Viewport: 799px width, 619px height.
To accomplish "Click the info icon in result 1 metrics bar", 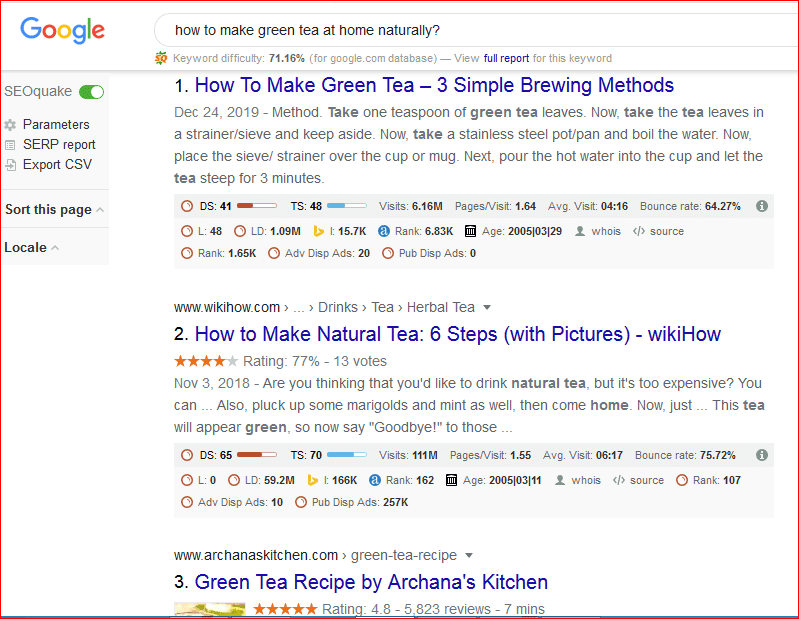I will tap(762, 206).
